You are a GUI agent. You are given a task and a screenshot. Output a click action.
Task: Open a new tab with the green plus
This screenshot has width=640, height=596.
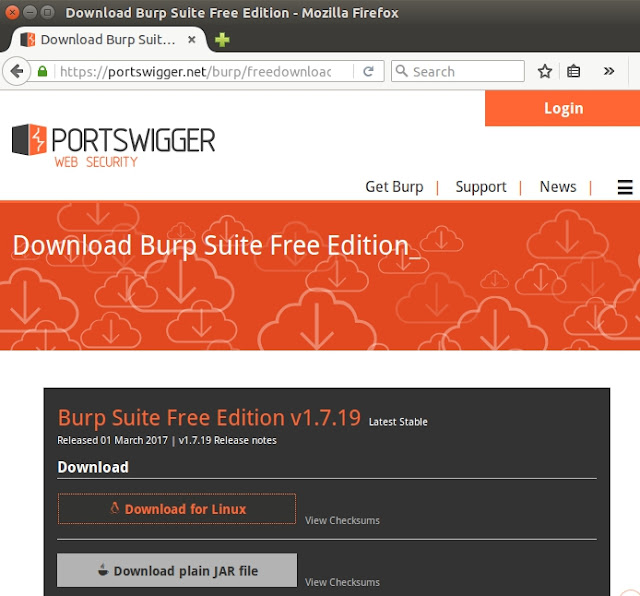pyautogui.click(x=222, y=40)
